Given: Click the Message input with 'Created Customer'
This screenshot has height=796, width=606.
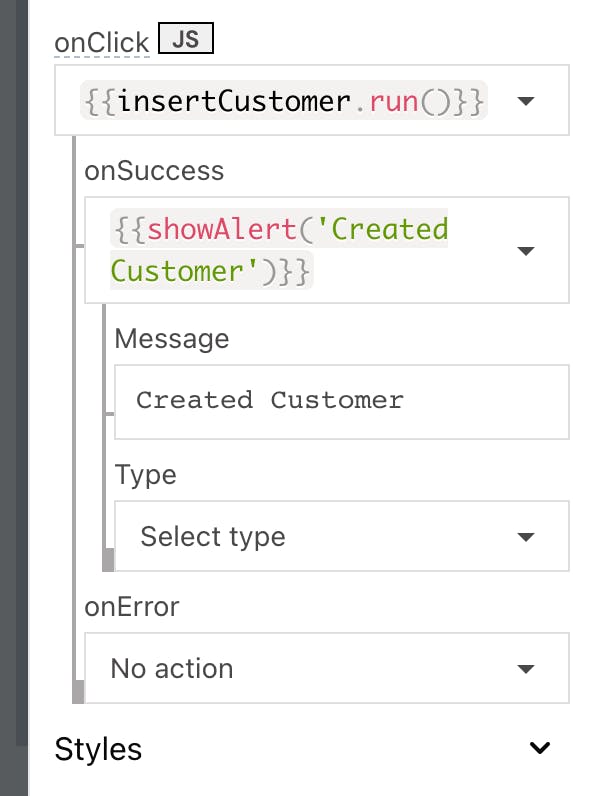Looking at the screenshot, I should click(x=341, y=401).
